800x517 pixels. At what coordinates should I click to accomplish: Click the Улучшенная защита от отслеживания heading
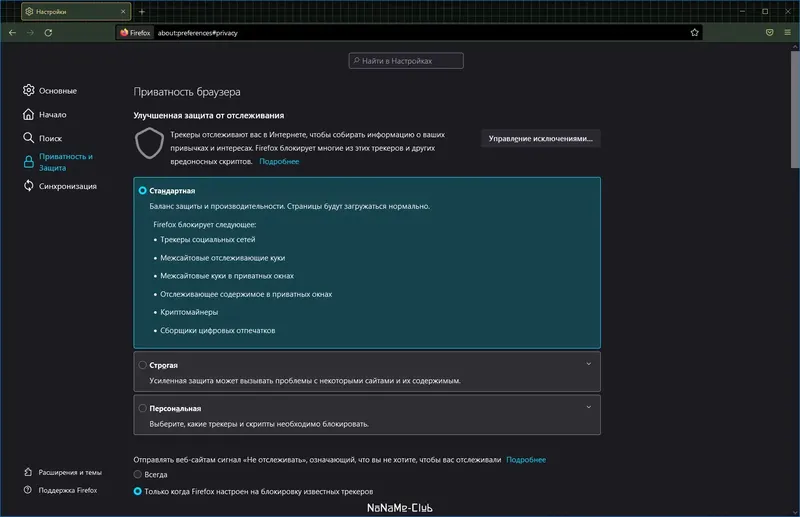[209, 115]
